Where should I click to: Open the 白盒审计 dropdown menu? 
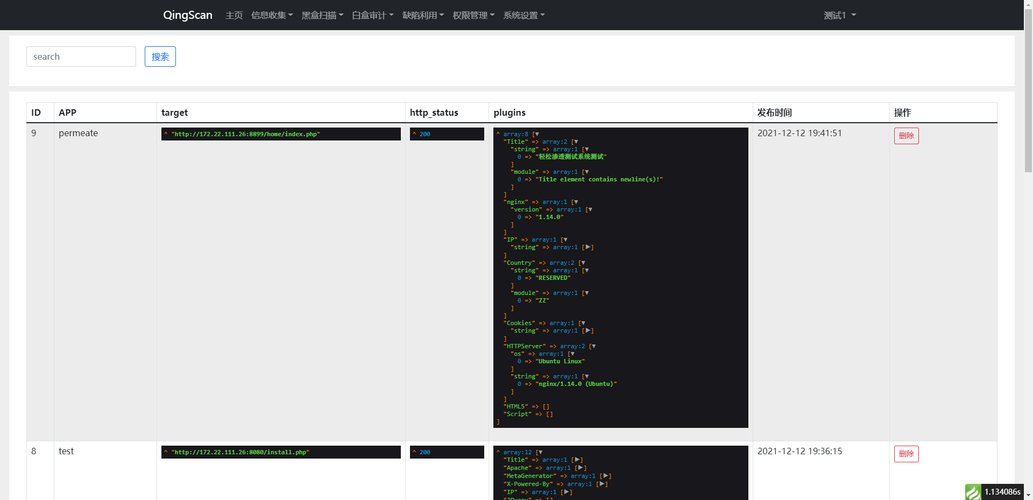click(373, 15)
